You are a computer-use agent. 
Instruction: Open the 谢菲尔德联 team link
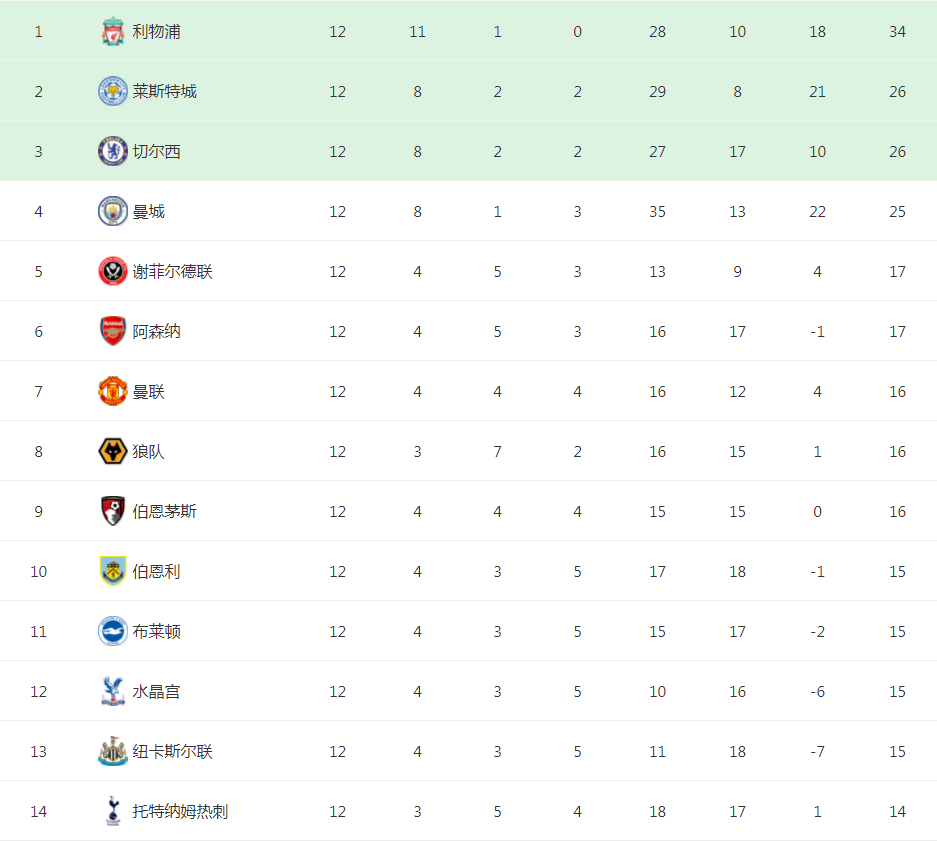[173, 271]
